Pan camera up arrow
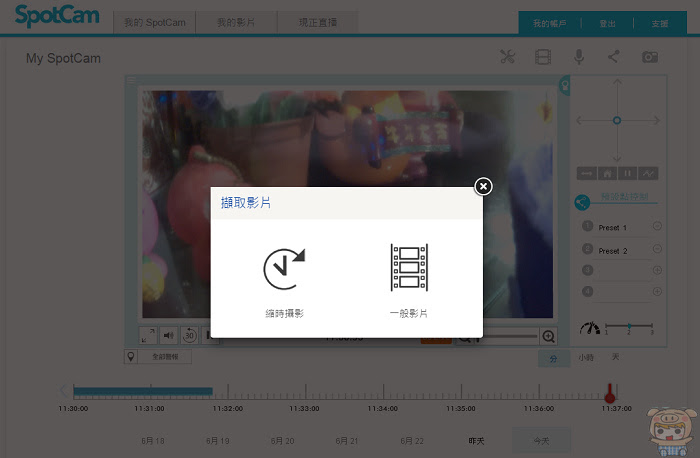700x458 pixels. click(617, 83)
